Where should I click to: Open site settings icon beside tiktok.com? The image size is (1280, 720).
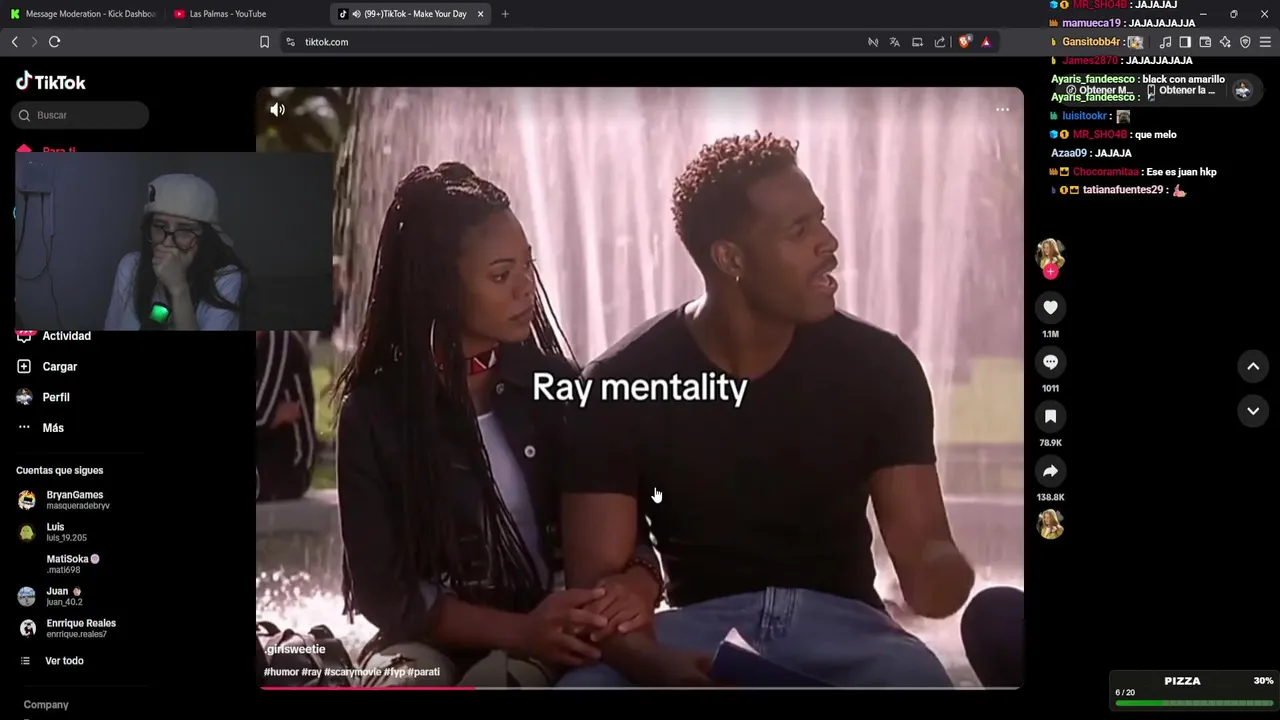coord(290,42)
